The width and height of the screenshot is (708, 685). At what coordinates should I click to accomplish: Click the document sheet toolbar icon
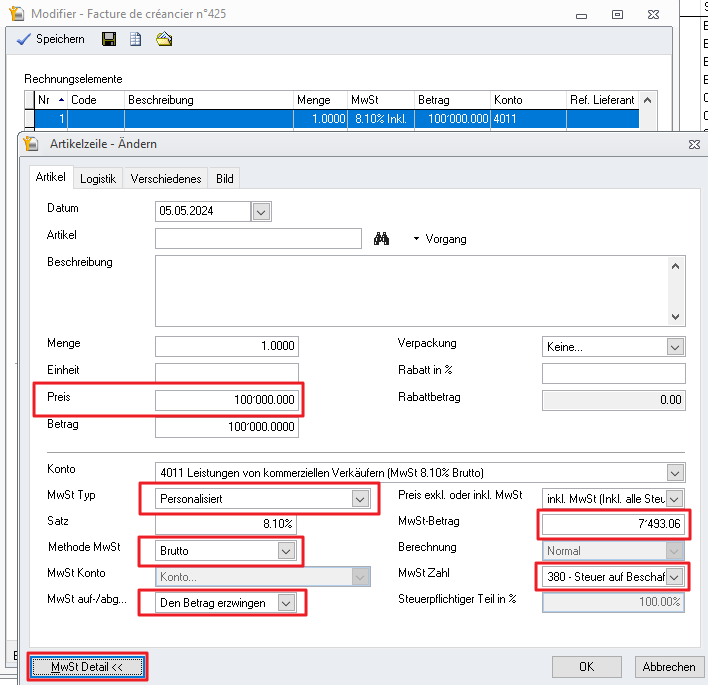[x=135, y=39]
